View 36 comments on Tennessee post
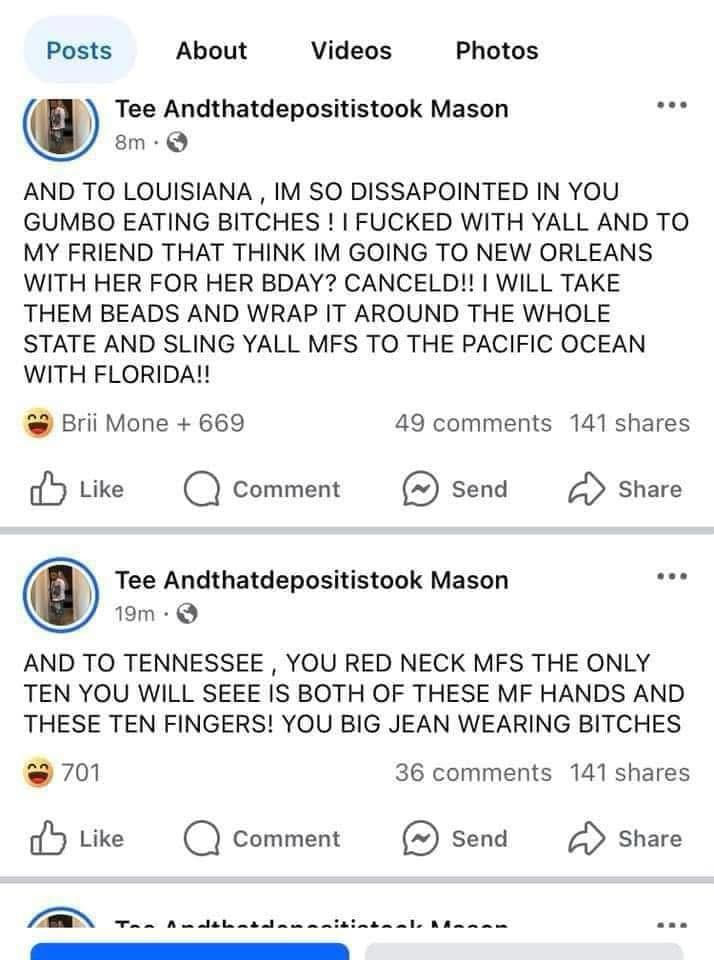This screenshot has height=960, width=714. (x=473, y=773)
